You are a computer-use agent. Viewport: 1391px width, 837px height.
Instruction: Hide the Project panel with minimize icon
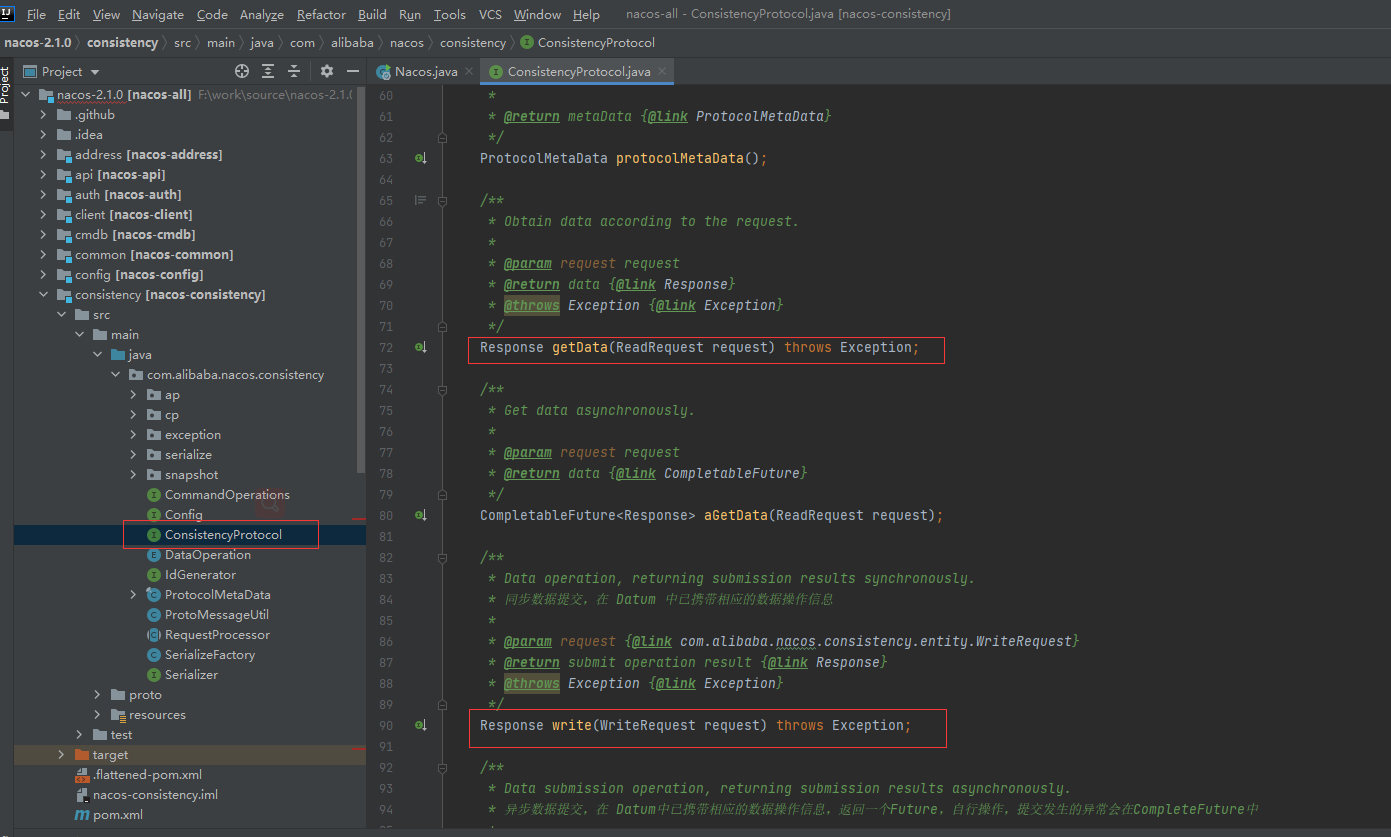click(x=353, y=71)
